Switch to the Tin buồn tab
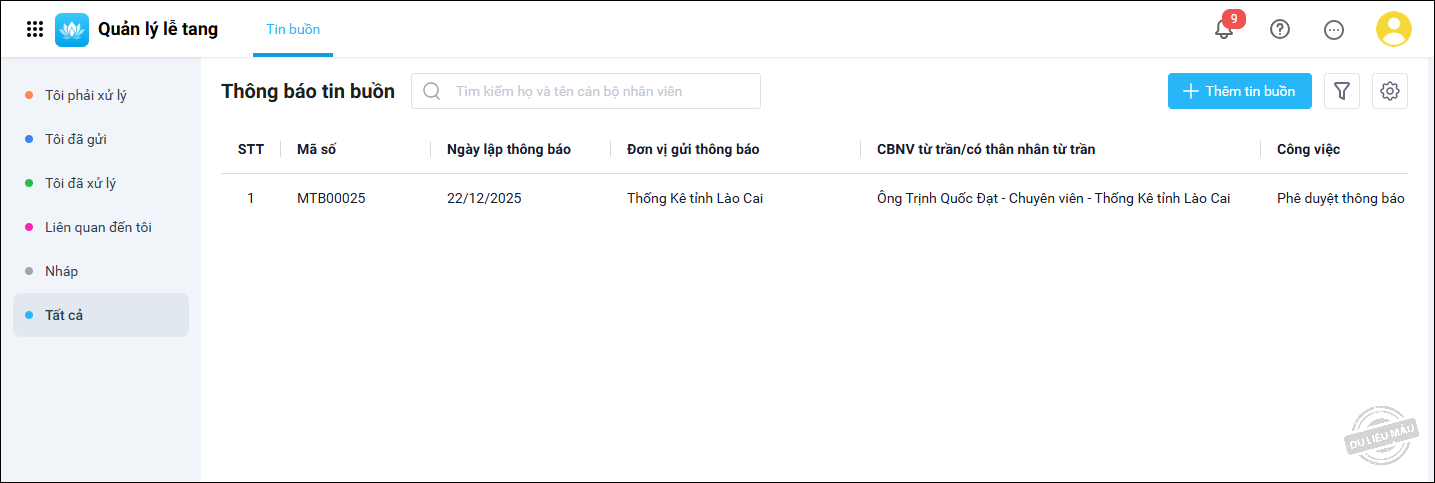The image size is (1435, 483). (x=293, y=29)
